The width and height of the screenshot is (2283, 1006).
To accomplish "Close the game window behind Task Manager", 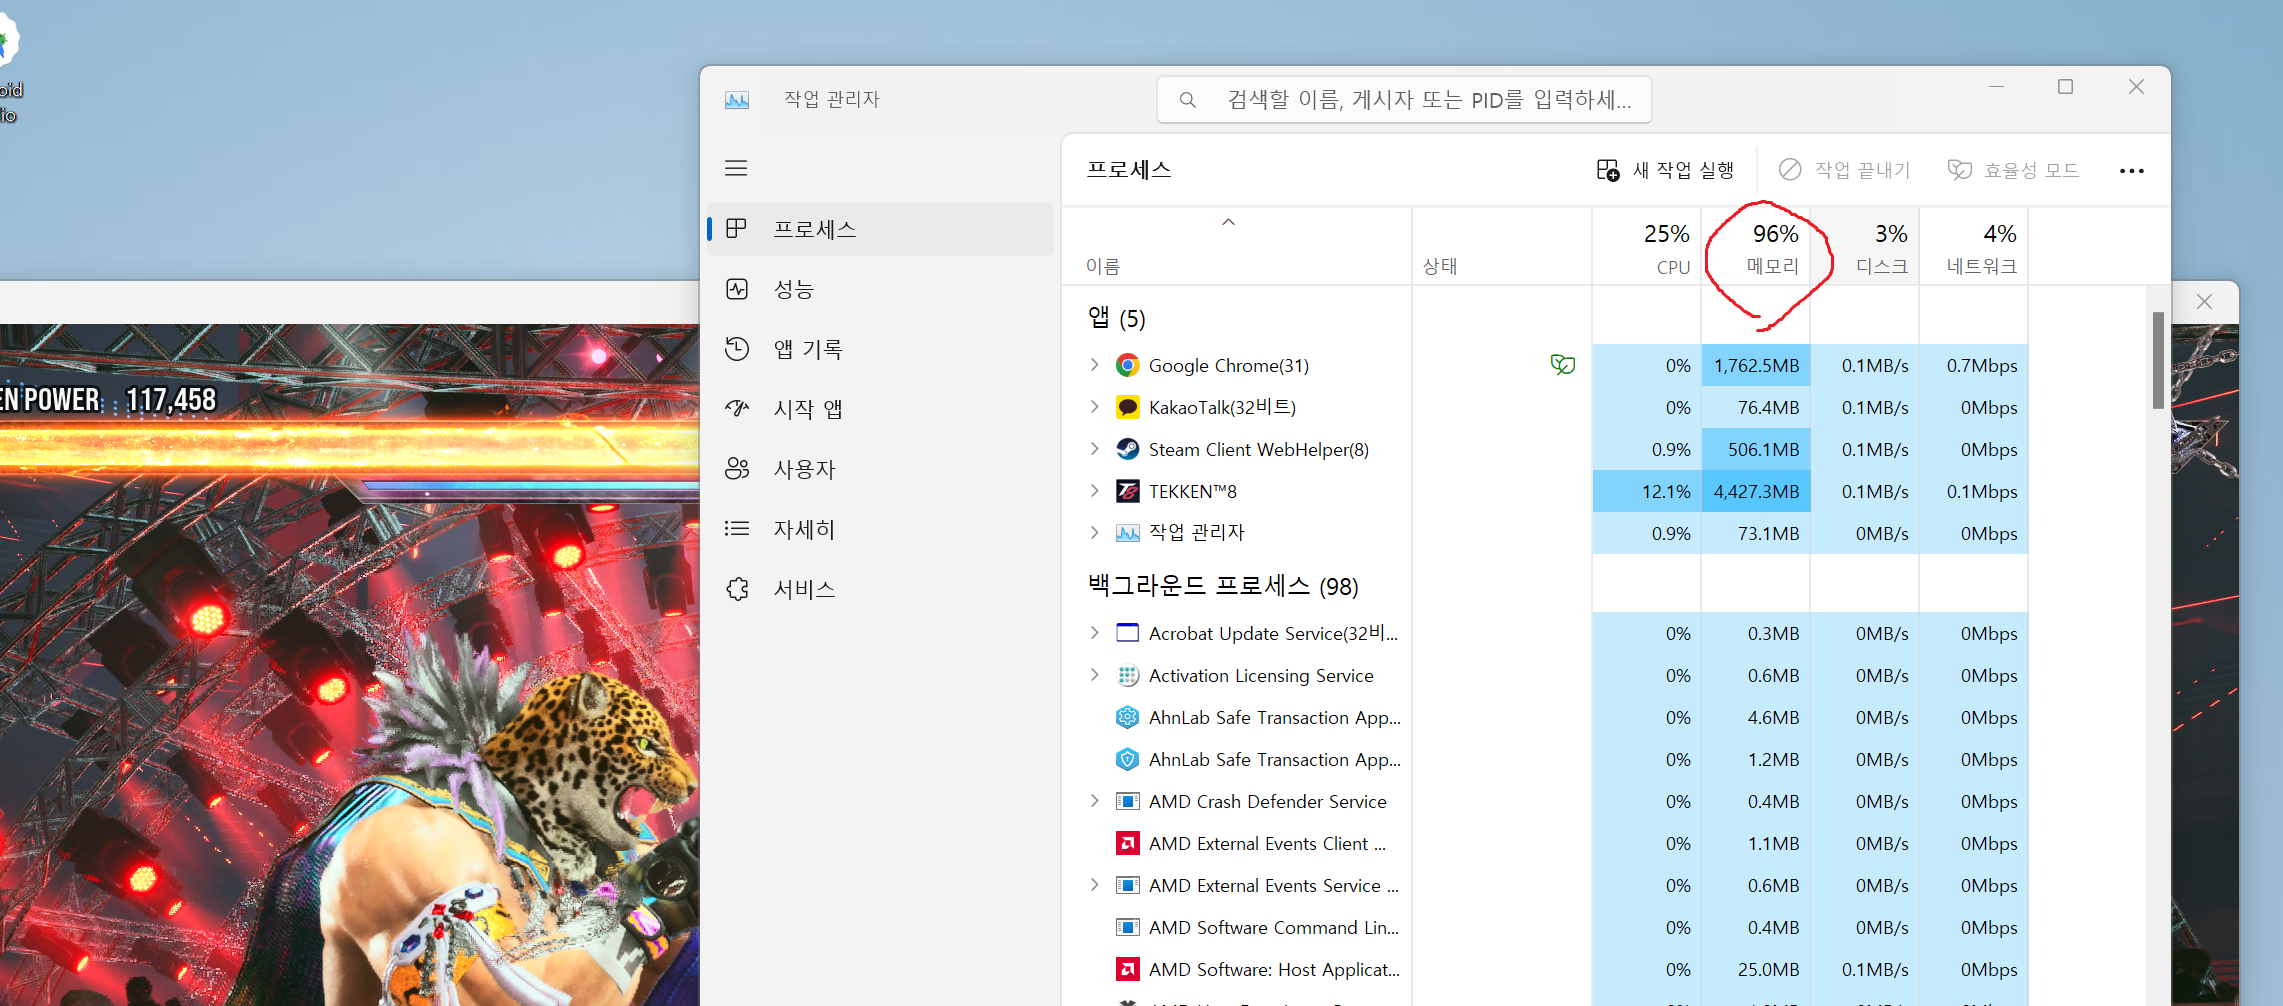I will (x=2204, y=302).
